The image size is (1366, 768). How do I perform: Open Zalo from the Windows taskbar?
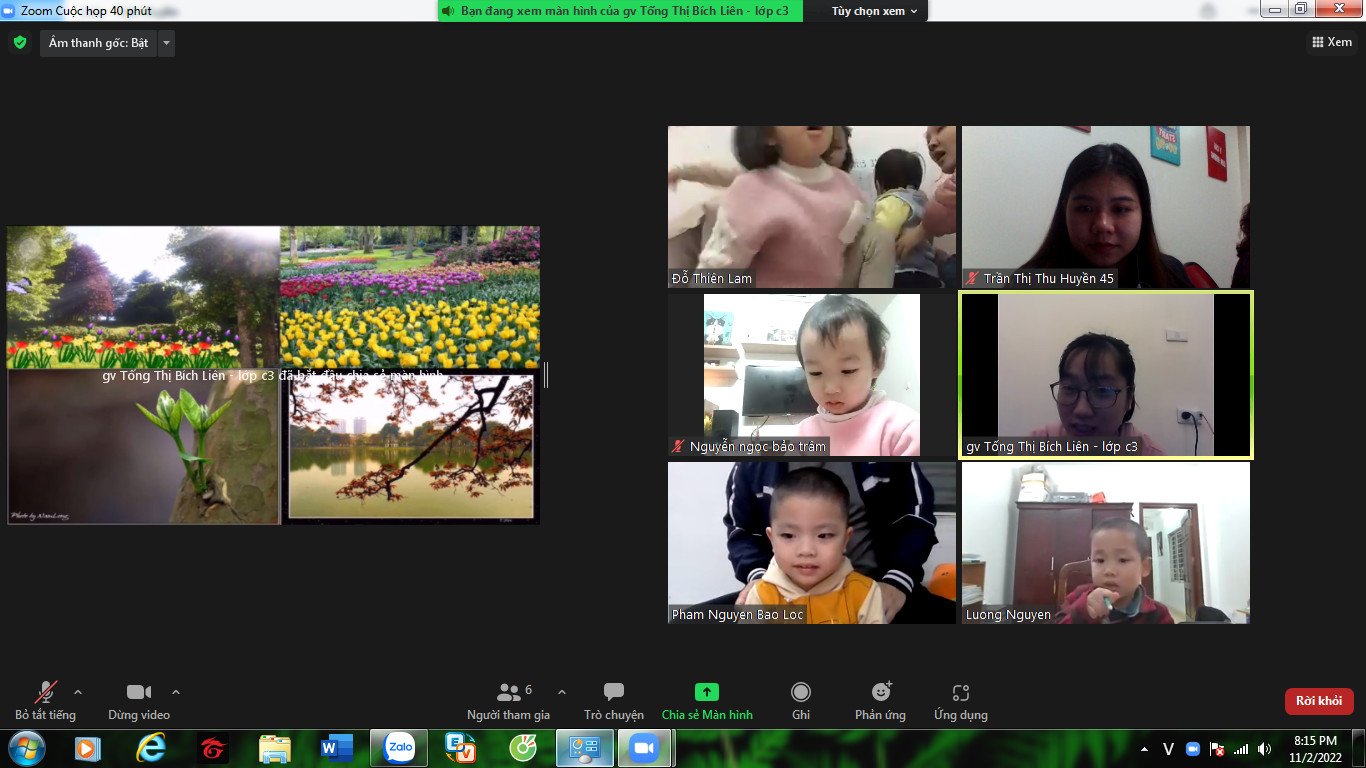[x=399, y=748]
